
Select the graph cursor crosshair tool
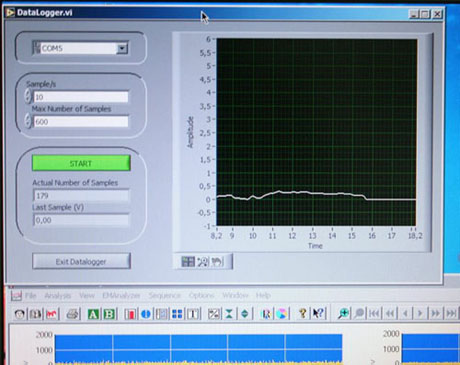click(188, 262)
